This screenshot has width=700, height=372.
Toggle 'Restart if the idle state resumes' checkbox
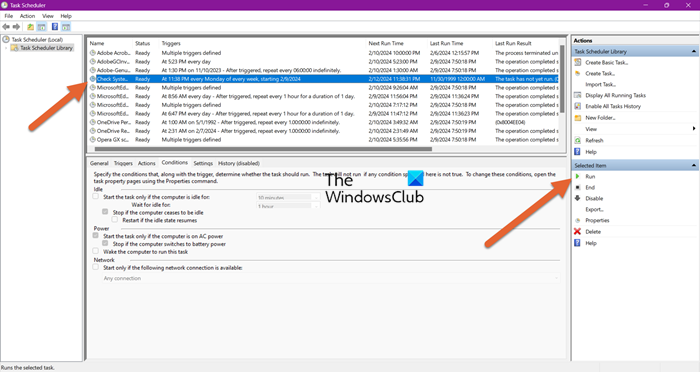(x=115, y=220)
